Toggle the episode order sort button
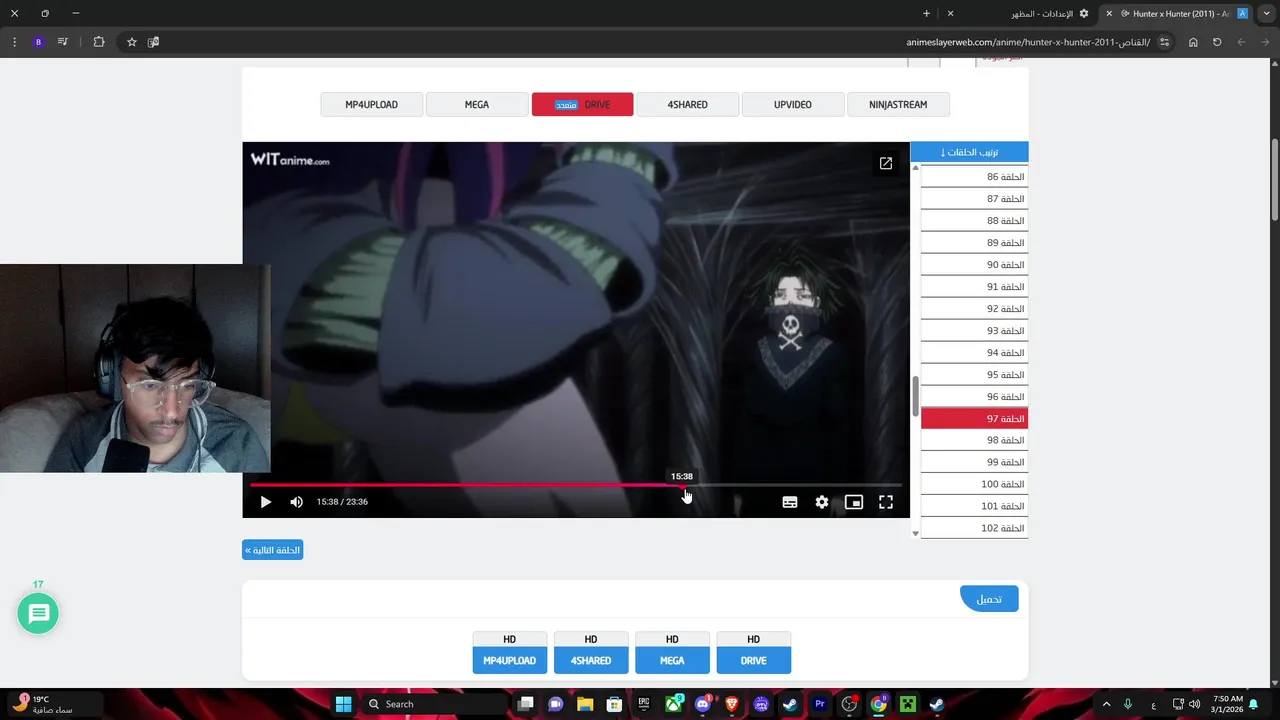 click(969, 152)
